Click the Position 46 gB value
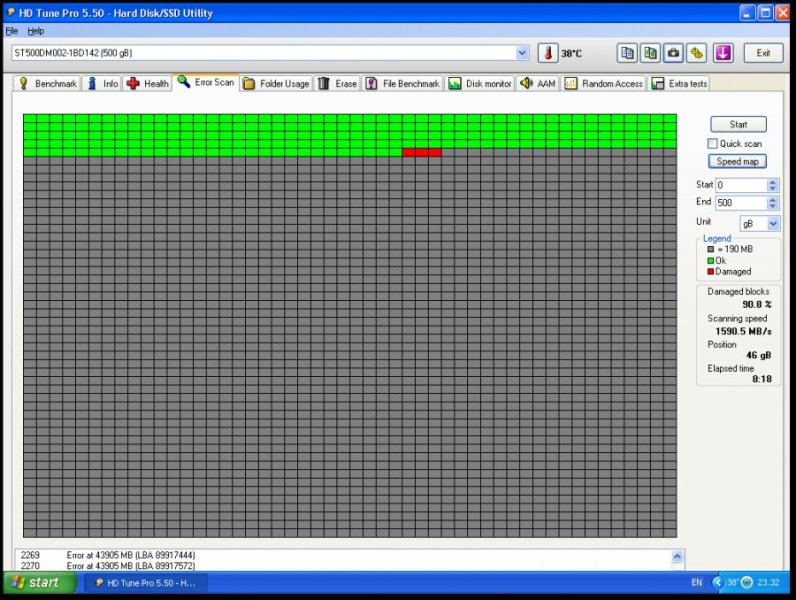Viewport: 796px width, 600px height. pyautogui.click(x=758, y=355)
